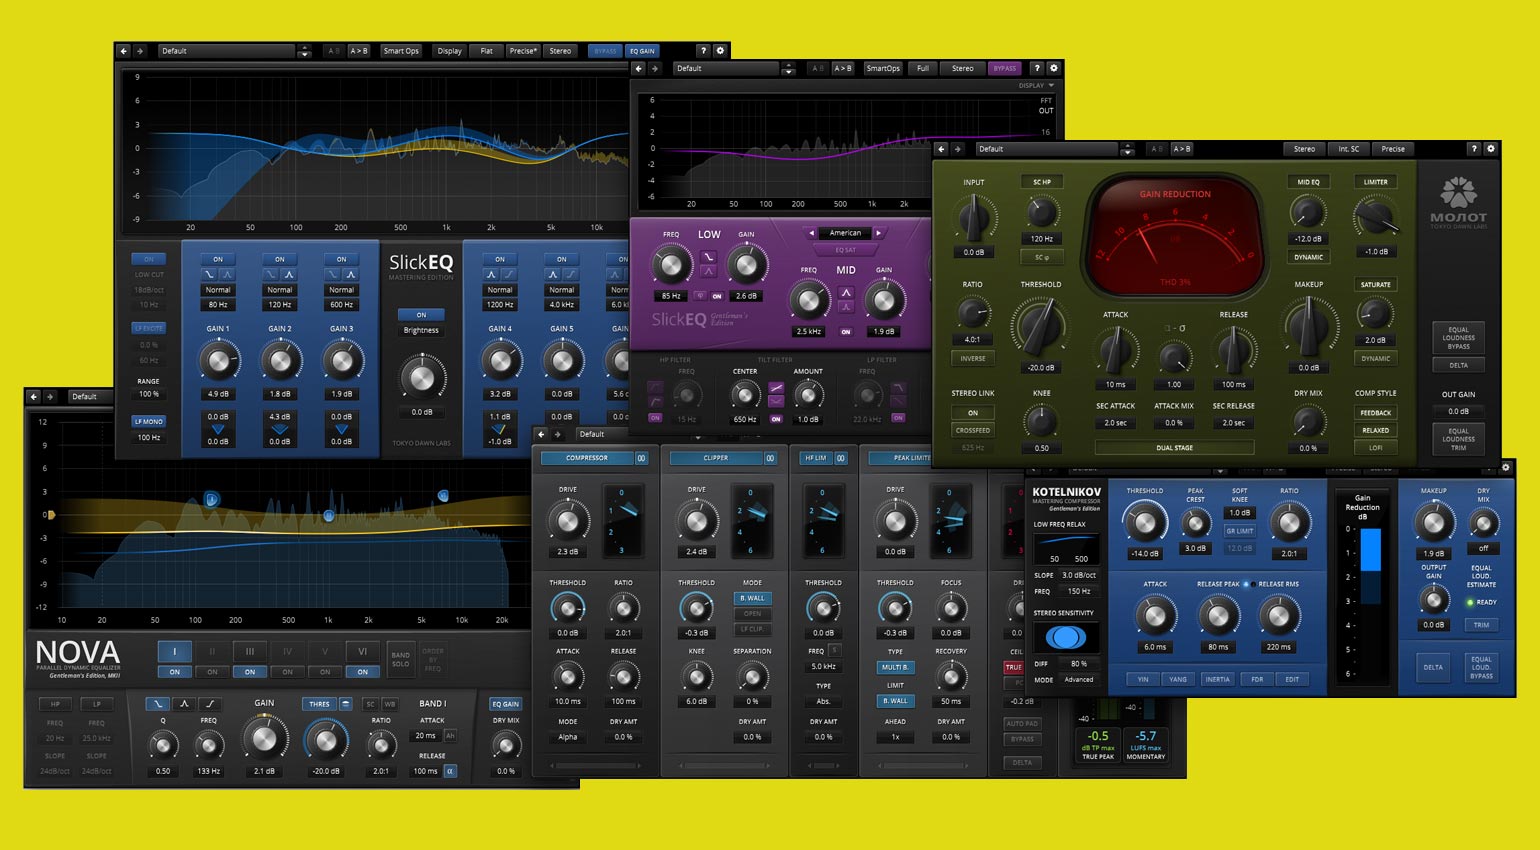The height and width of the screenshot is (850, 1540).
Task: Click DUAL STAGE button in Molot
Action: [x=1174, y=448]
